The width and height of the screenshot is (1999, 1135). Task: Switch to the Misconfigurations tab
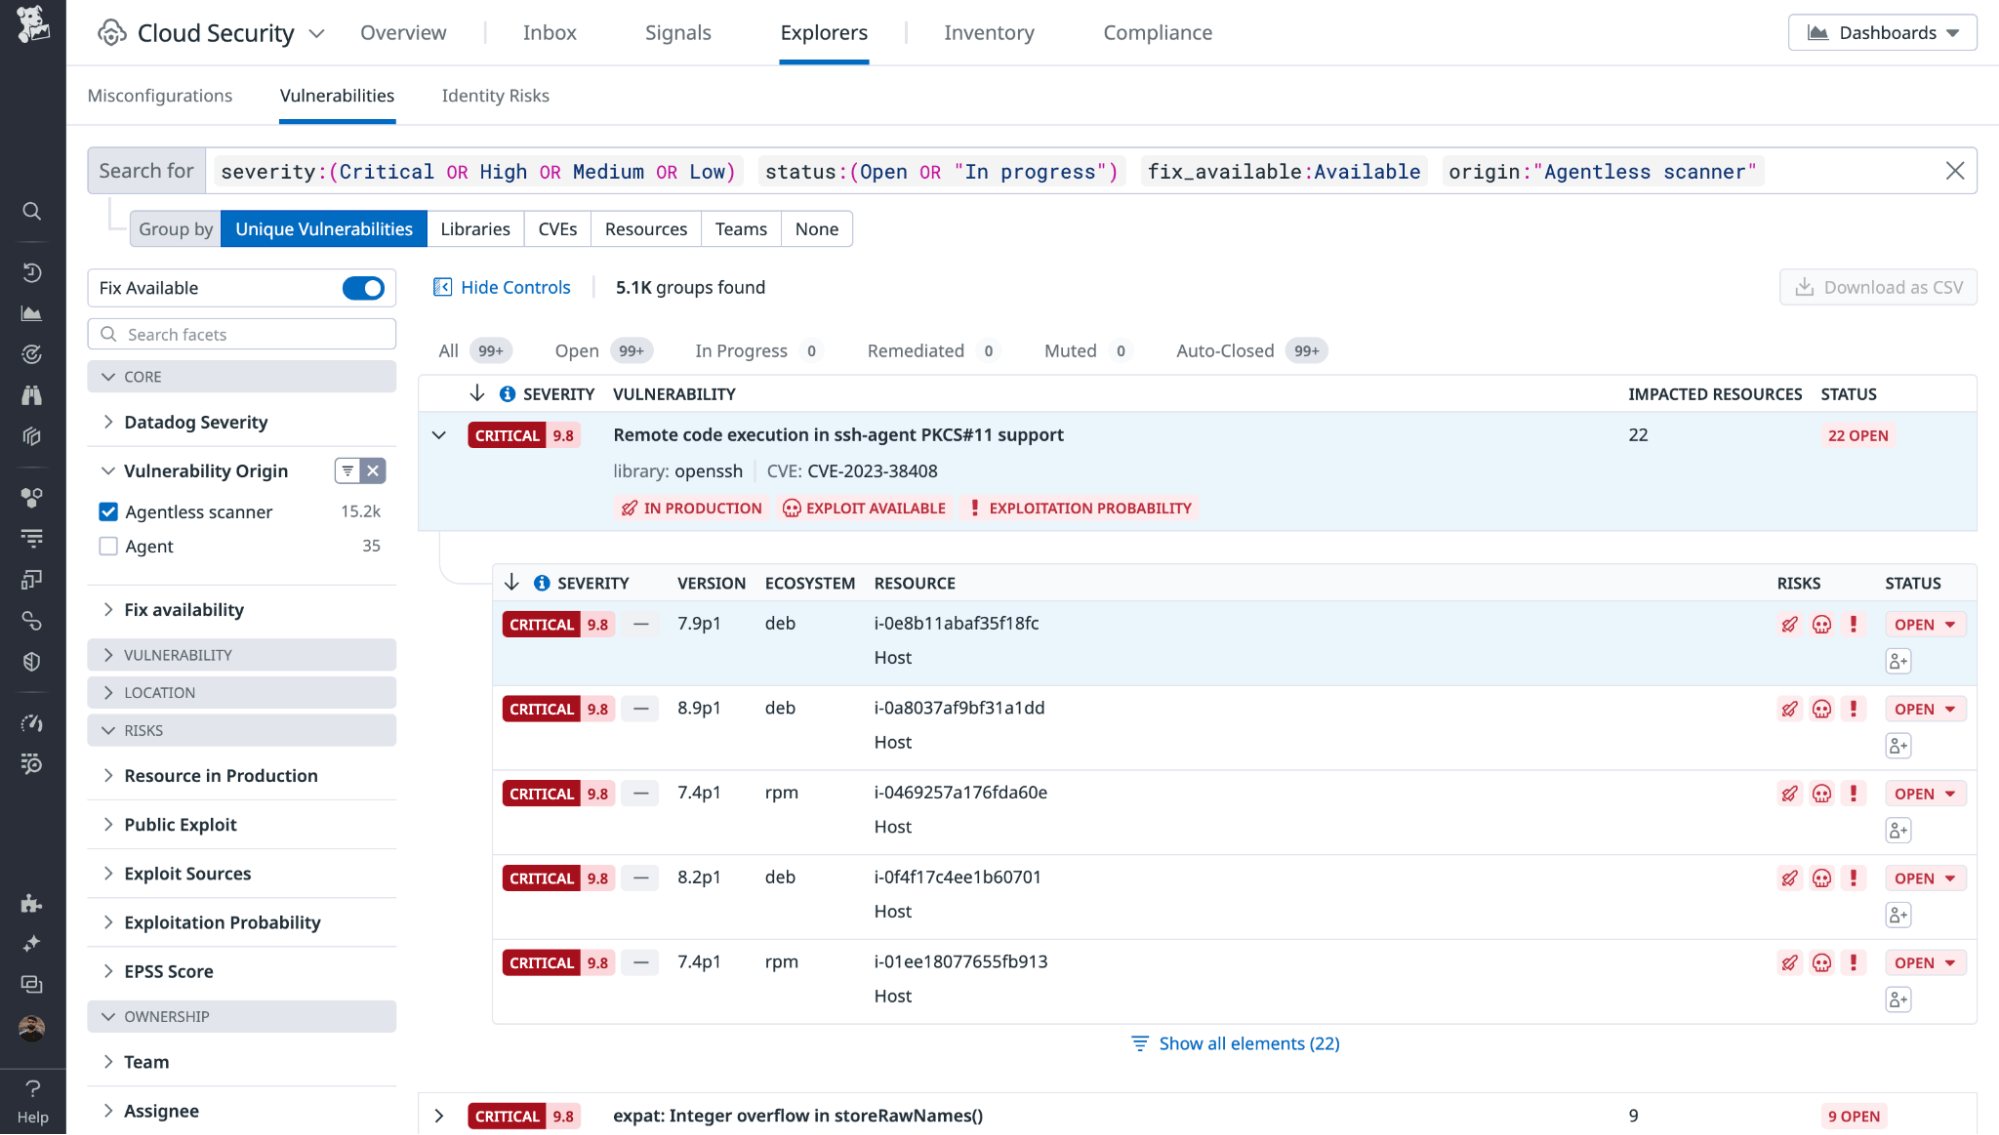160,95
